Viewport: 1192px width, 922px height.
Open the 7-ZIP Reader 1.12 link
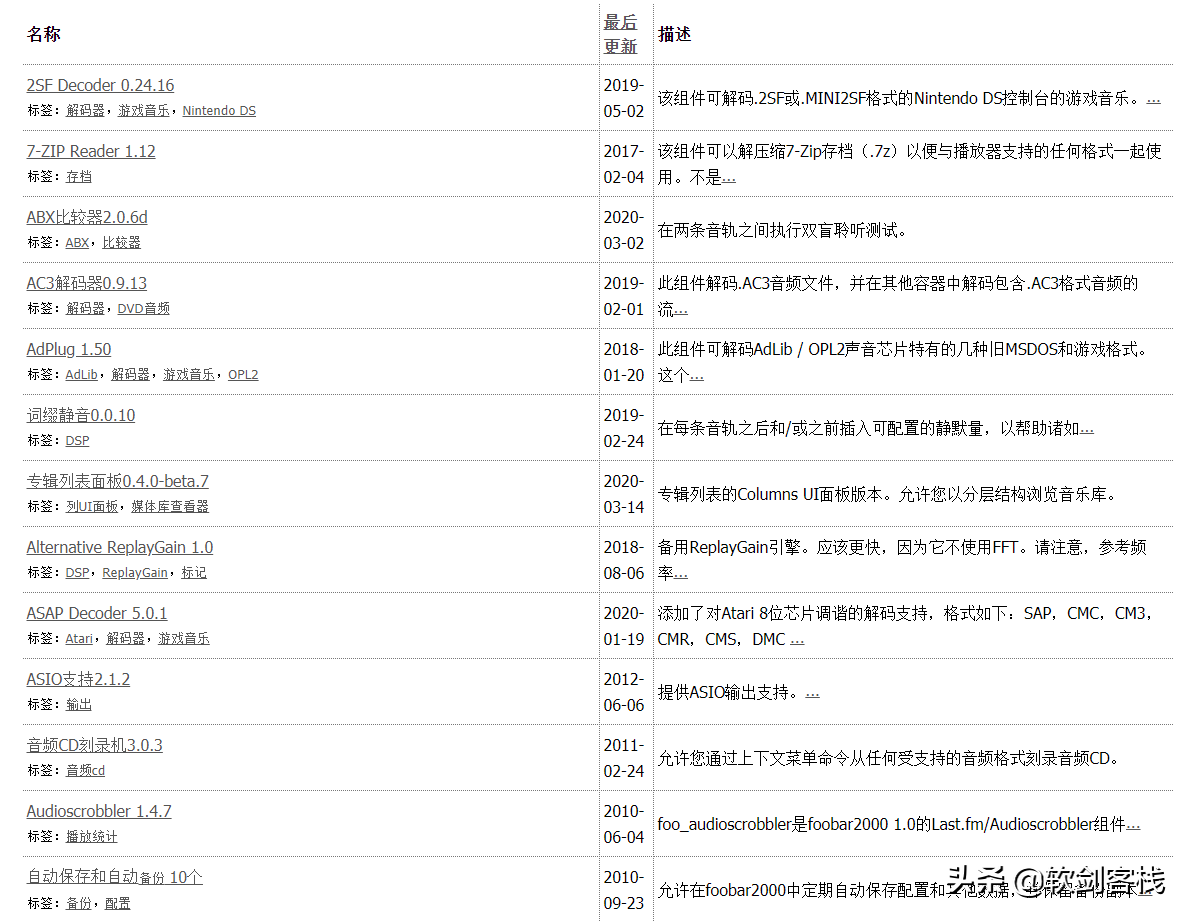click(x=91, y=151)
